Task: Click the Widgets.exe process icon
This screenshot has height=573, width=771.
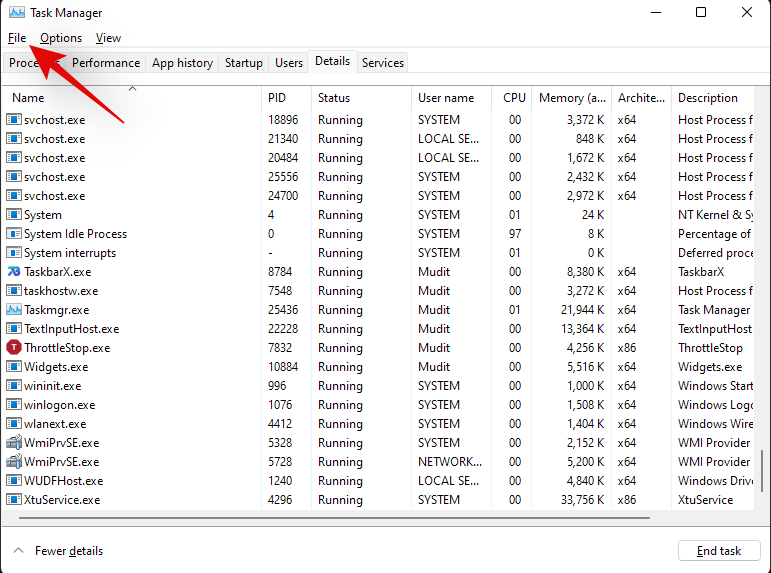Action: [14, 367]
